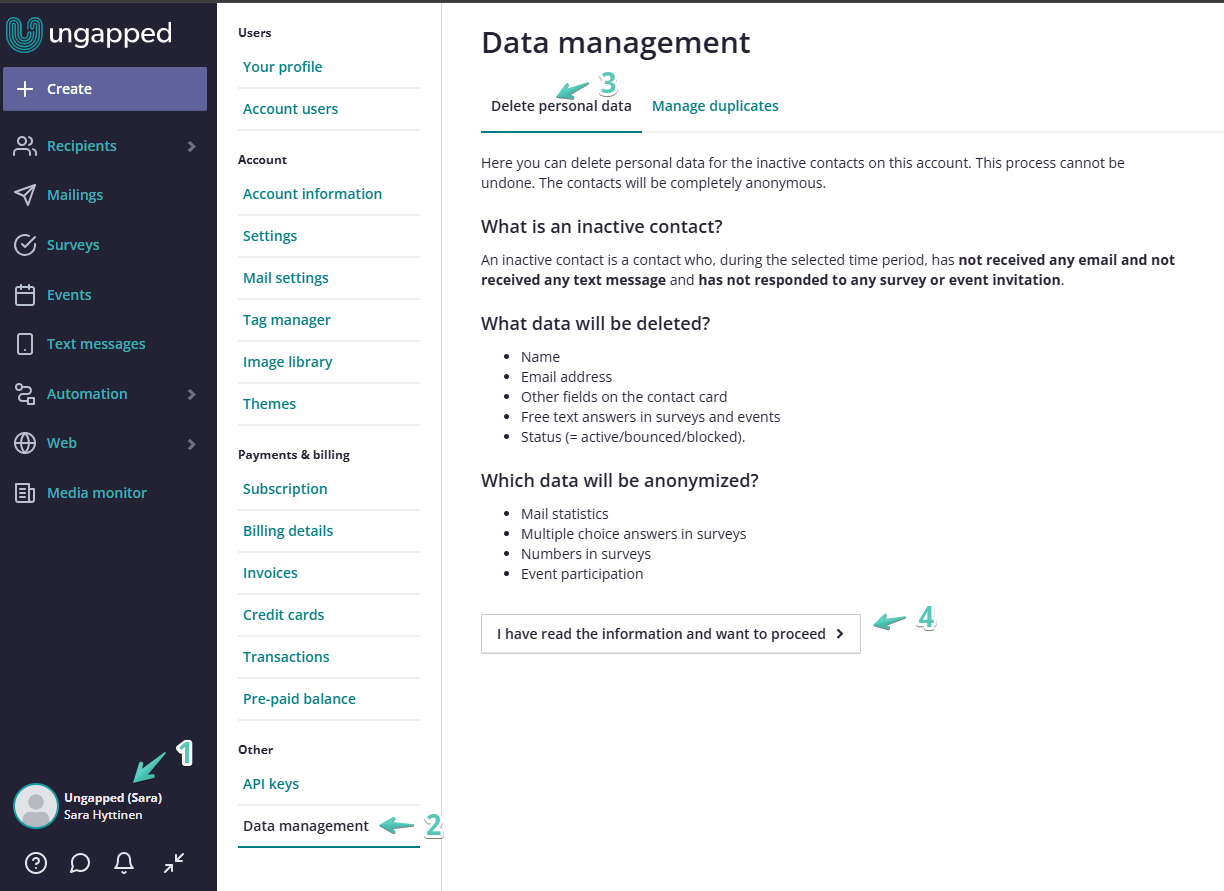Click the Event participation list item

pyautogui.click(x=582, y=574)
